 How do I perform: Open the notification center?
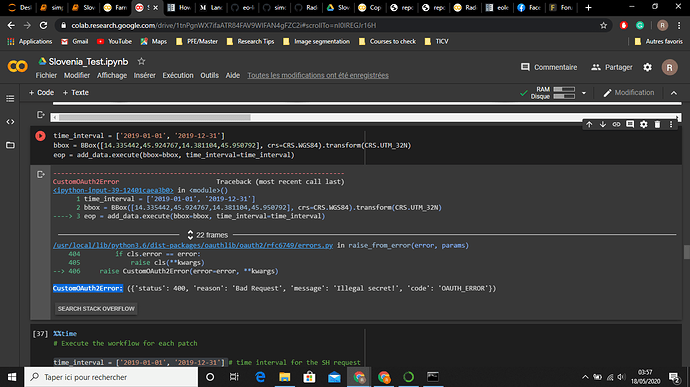point(674,377)
